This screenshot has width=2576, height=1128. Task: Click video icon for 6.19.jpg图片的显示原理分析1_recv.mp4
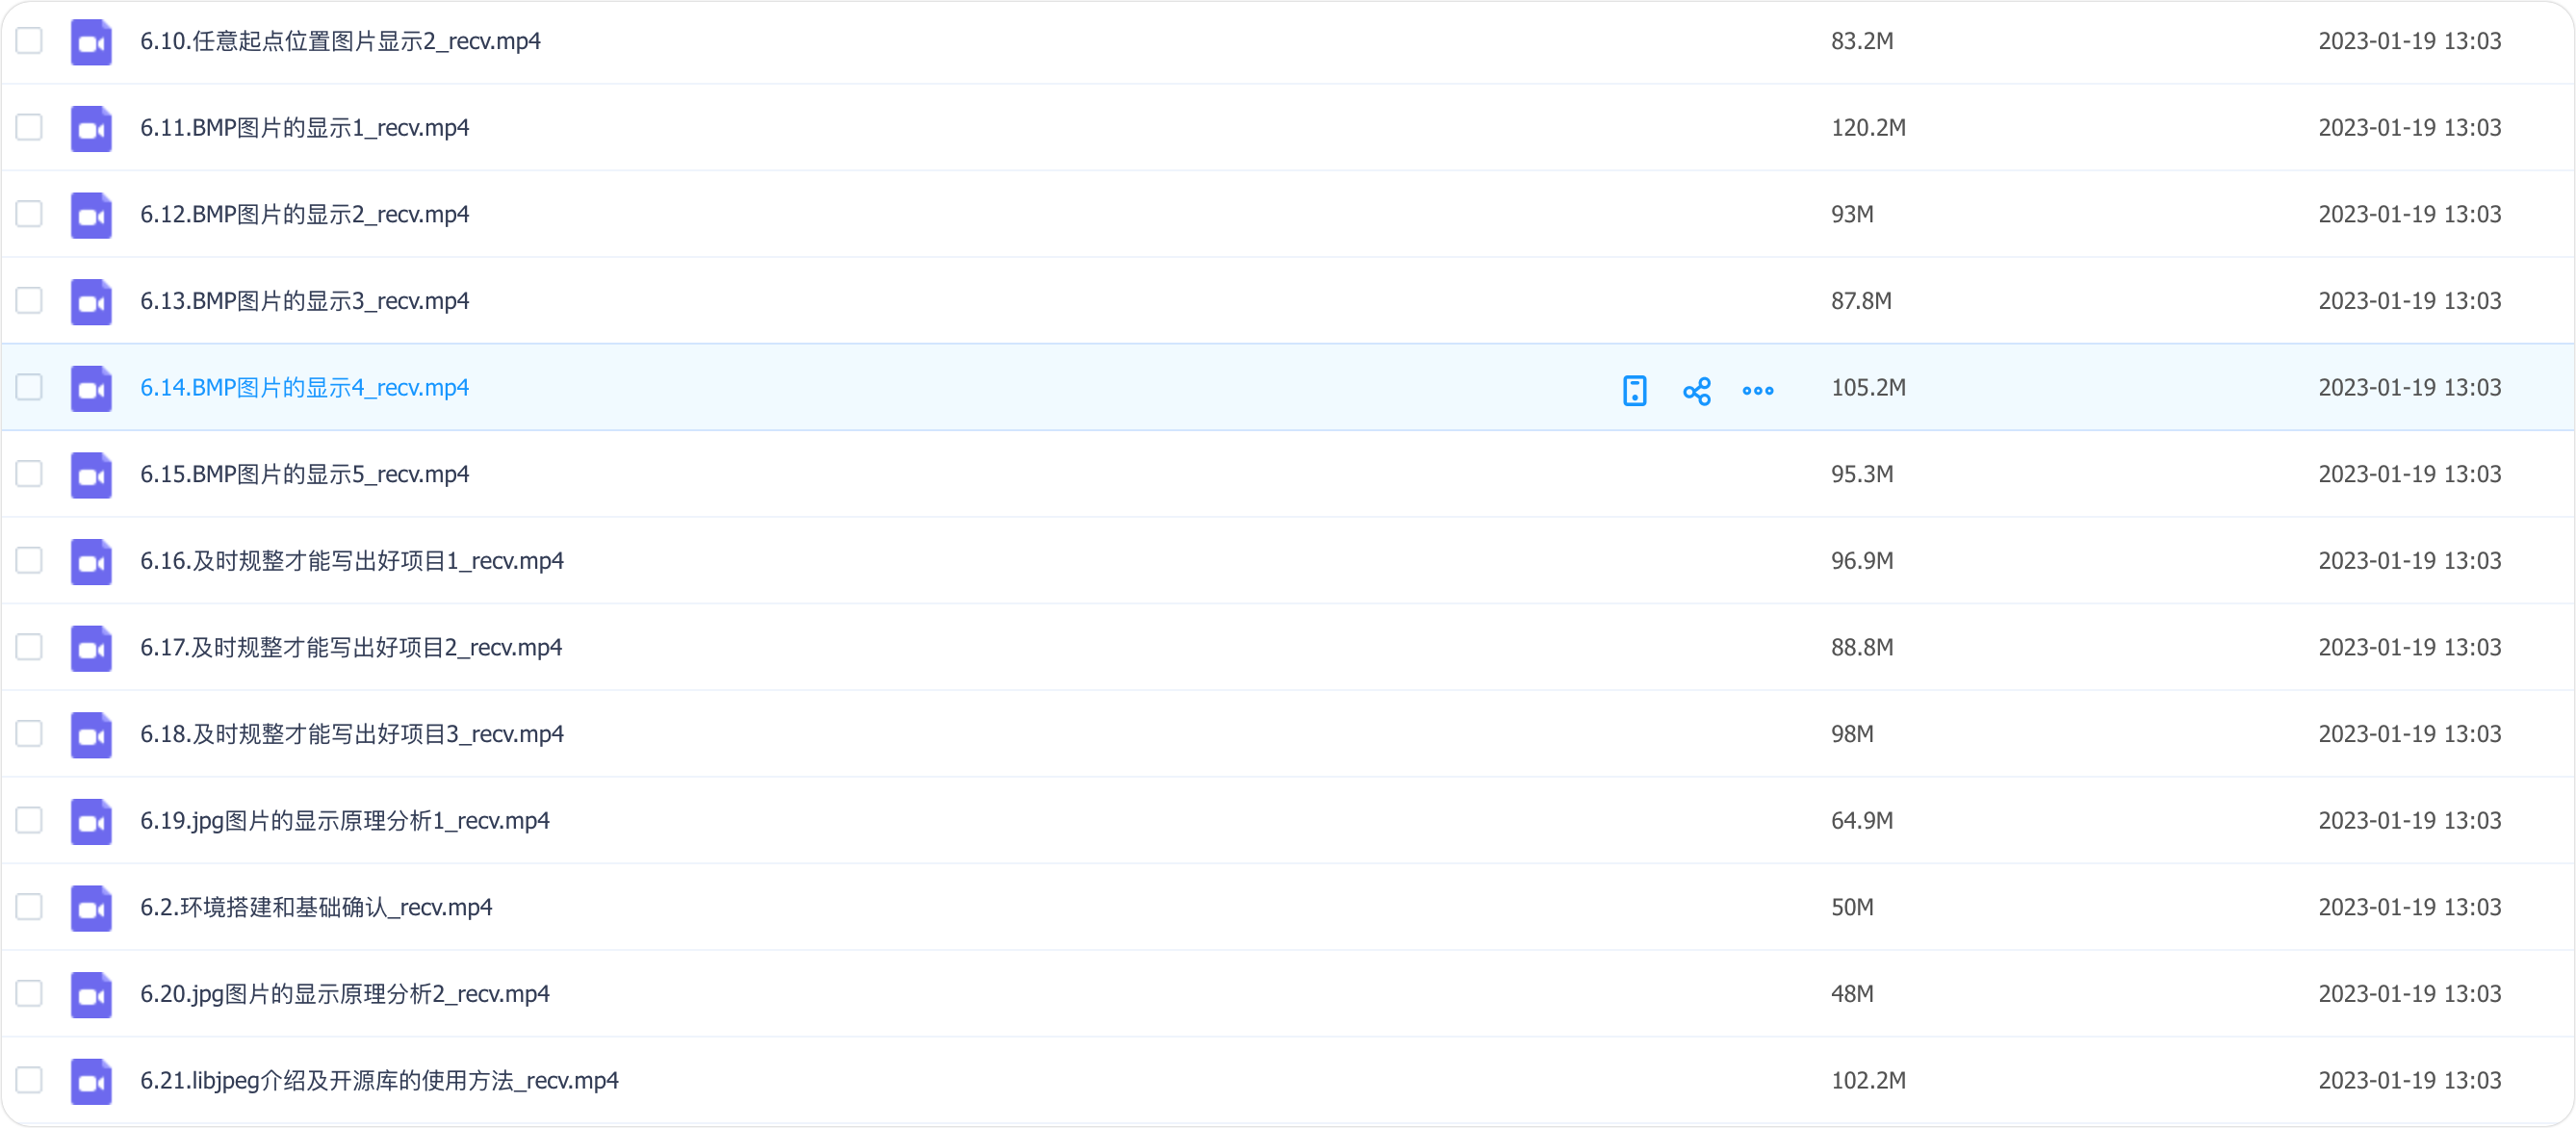(x=91, y=821)
